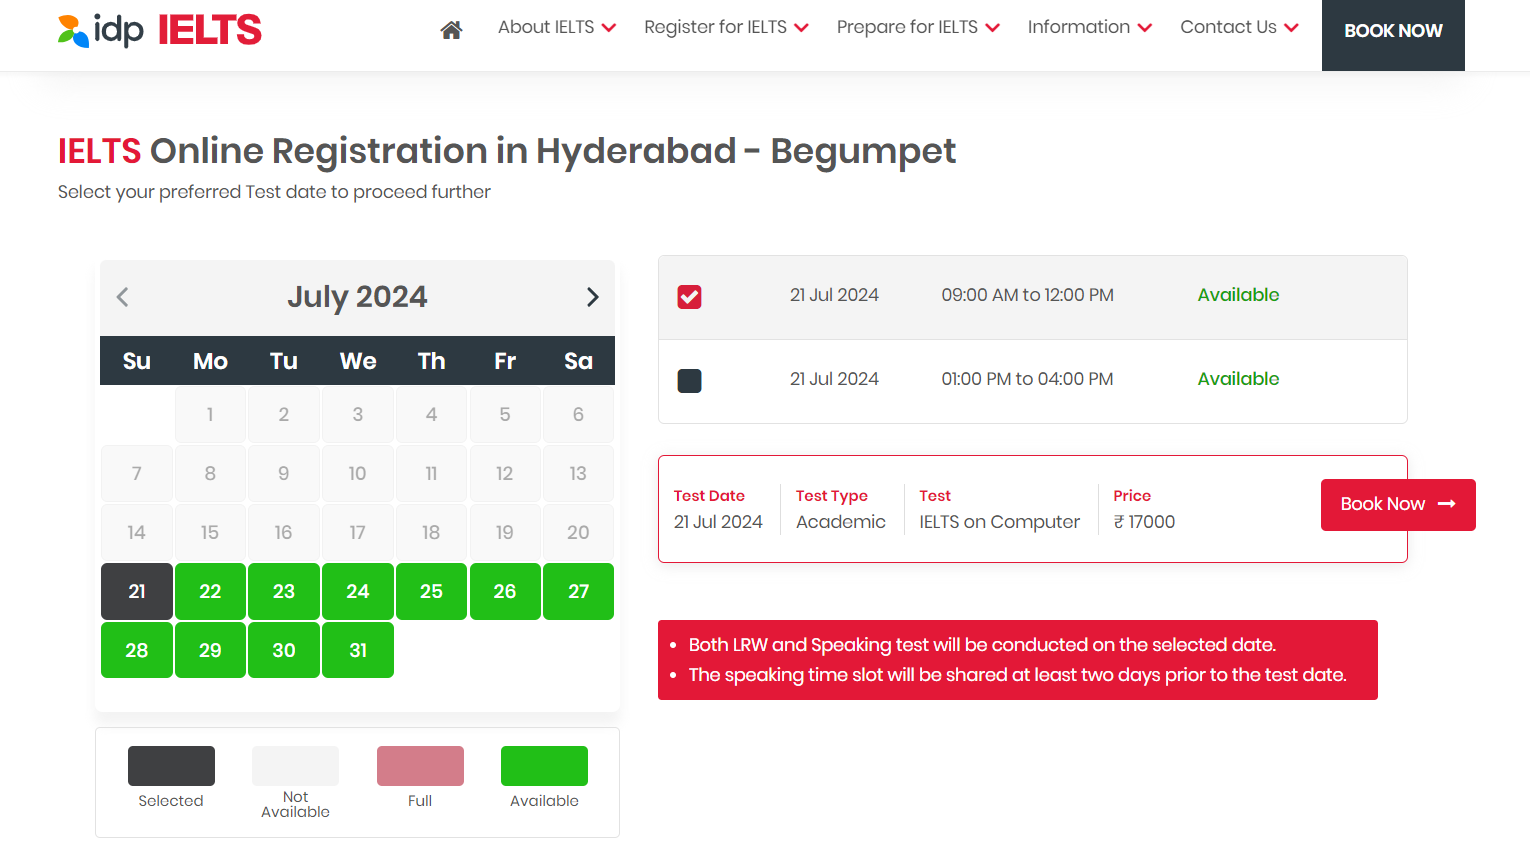Uncheck the 09:00 AM to 12:00 PM slot
Image resolution: width=1530 pixels, height=857 pixels.
click(690, 297)
